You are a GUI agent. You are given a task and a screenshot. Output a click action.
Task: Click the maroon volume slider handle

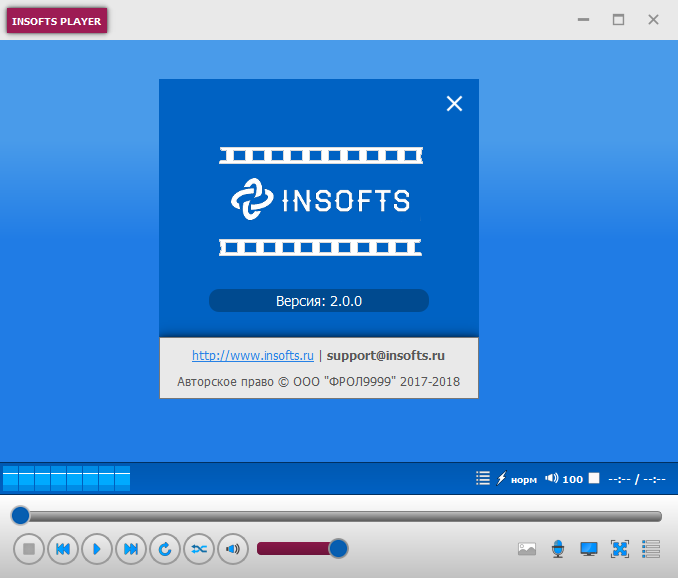[x=338, y=549]
